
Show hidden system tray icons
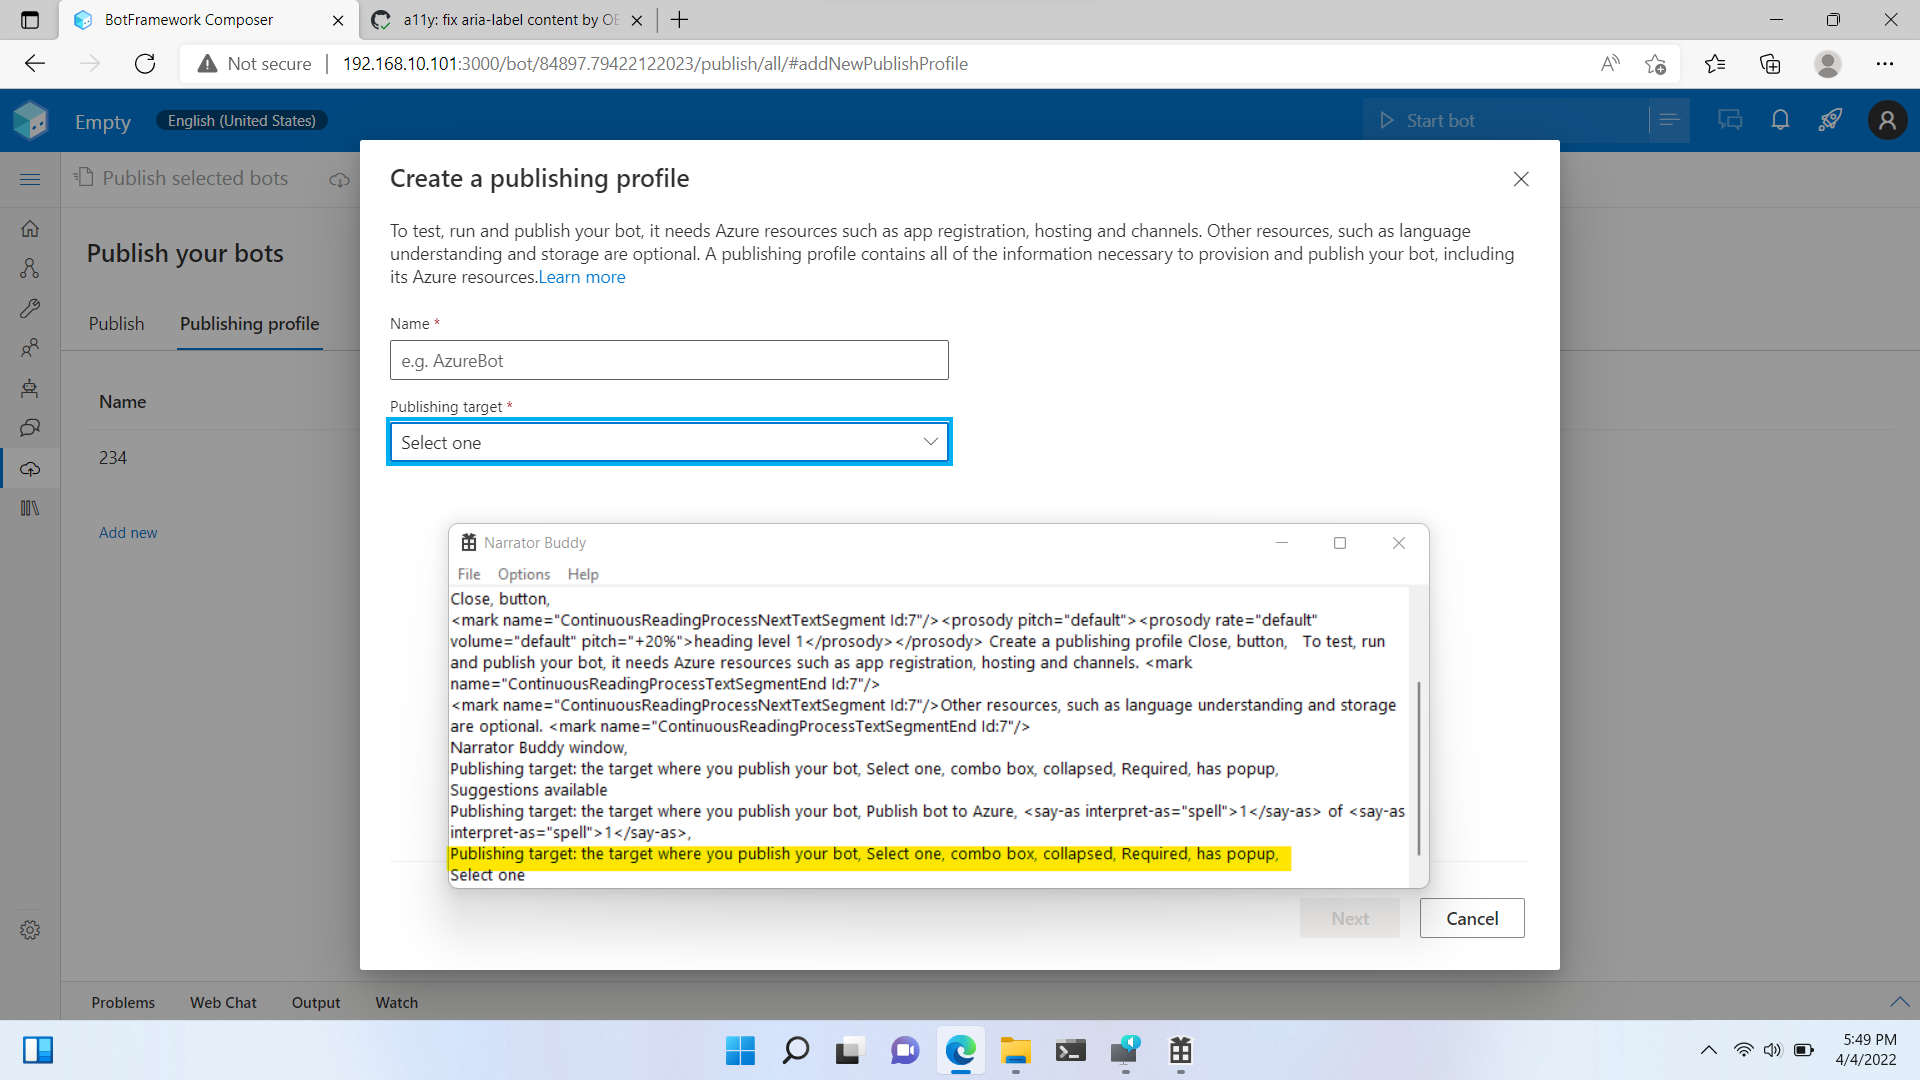click(1708, 1050)
